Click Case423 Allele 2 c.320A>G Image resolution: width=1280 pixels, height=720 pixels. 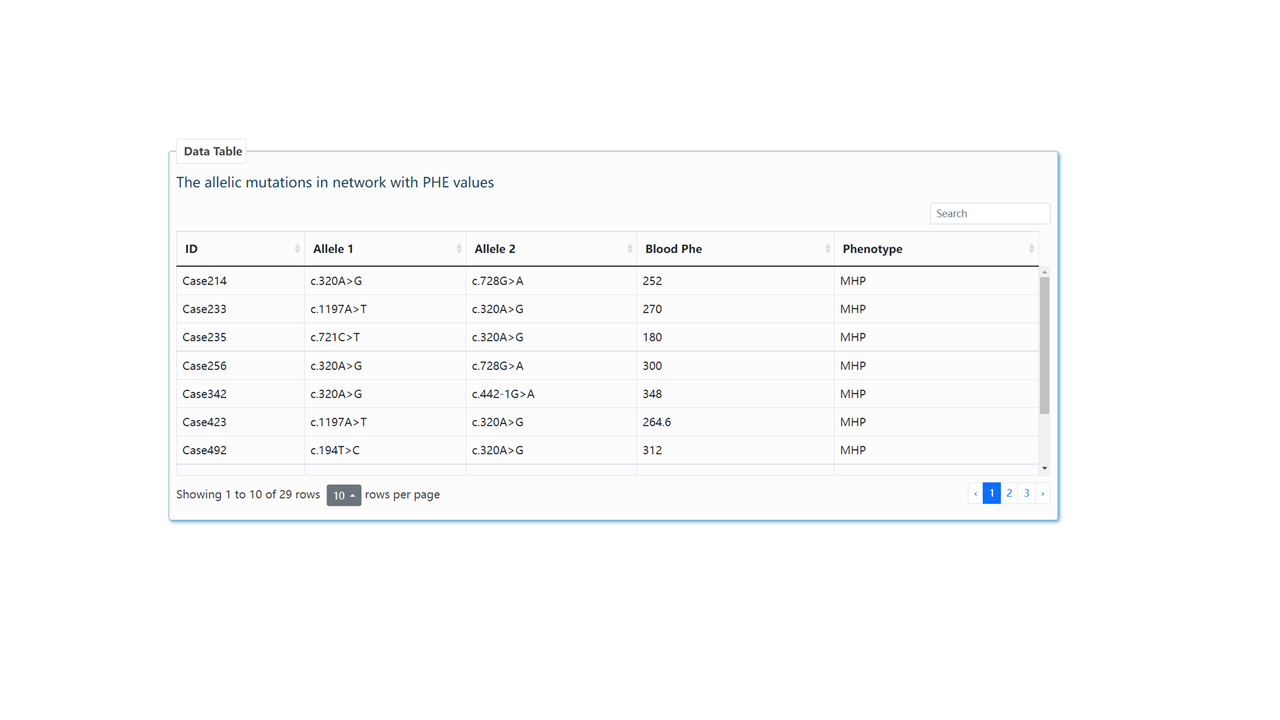[498, 422]
